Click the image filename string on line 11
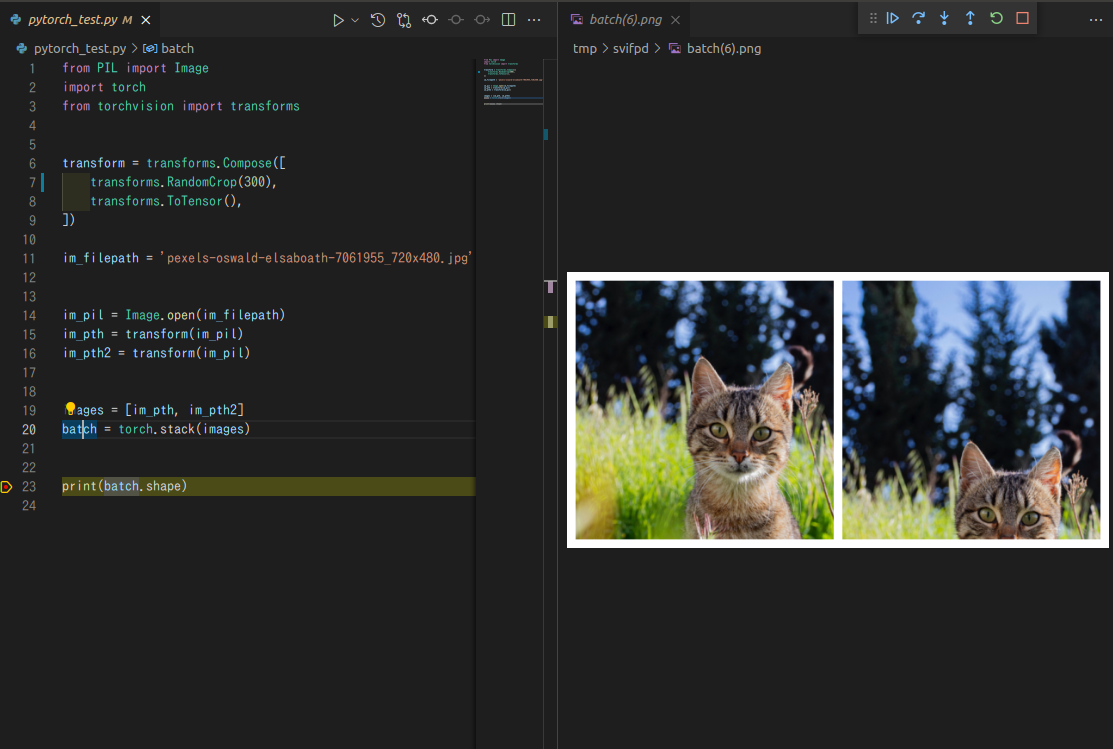Screen dimensions: 1113x749 click(x=316, y=258)
